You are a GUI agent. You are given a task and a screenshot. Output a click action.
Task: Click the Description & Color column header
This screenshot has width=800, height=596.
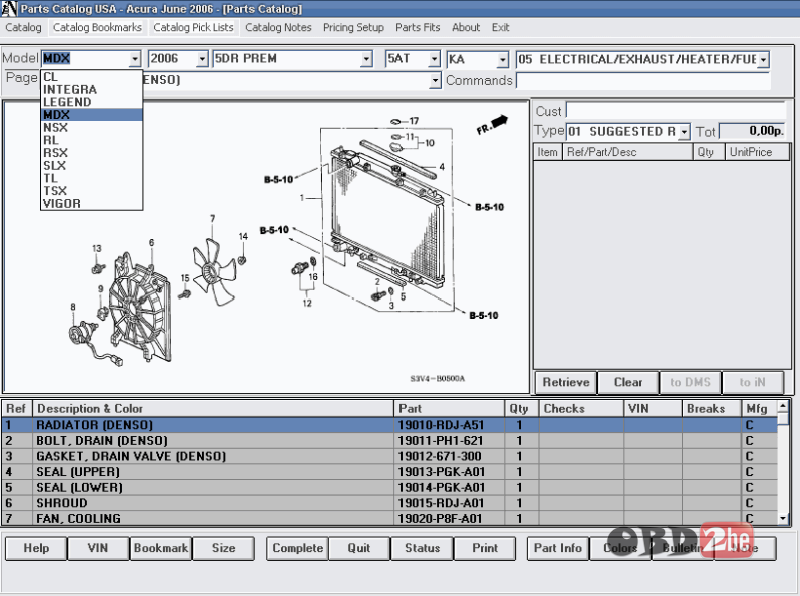213,409
